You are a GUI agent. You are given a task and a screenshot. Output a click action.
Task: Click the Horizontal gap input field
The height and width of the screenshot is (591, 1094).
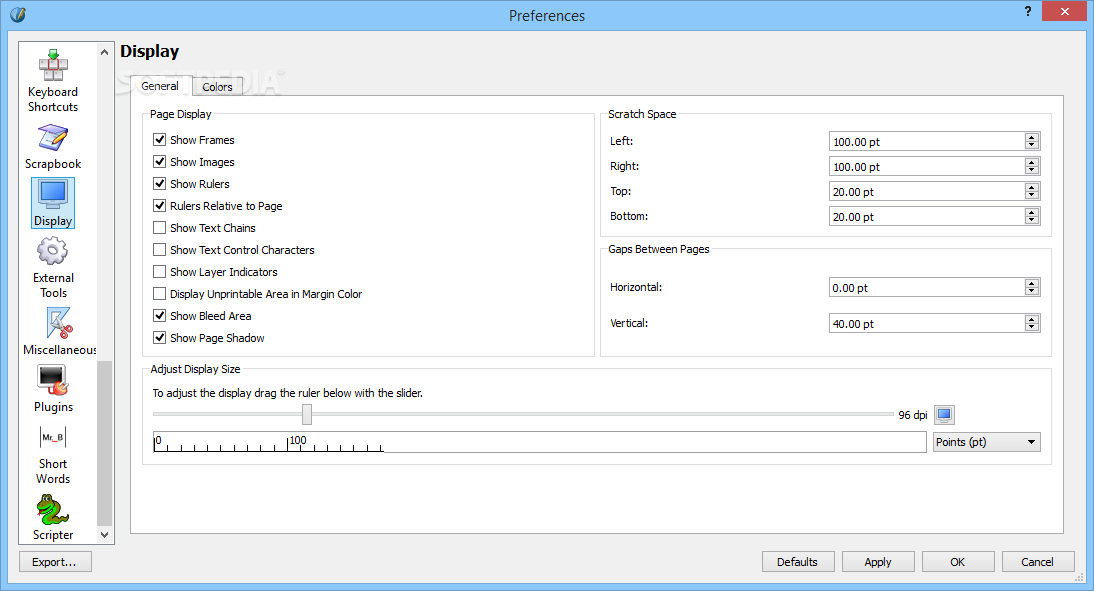coord(927,287)
